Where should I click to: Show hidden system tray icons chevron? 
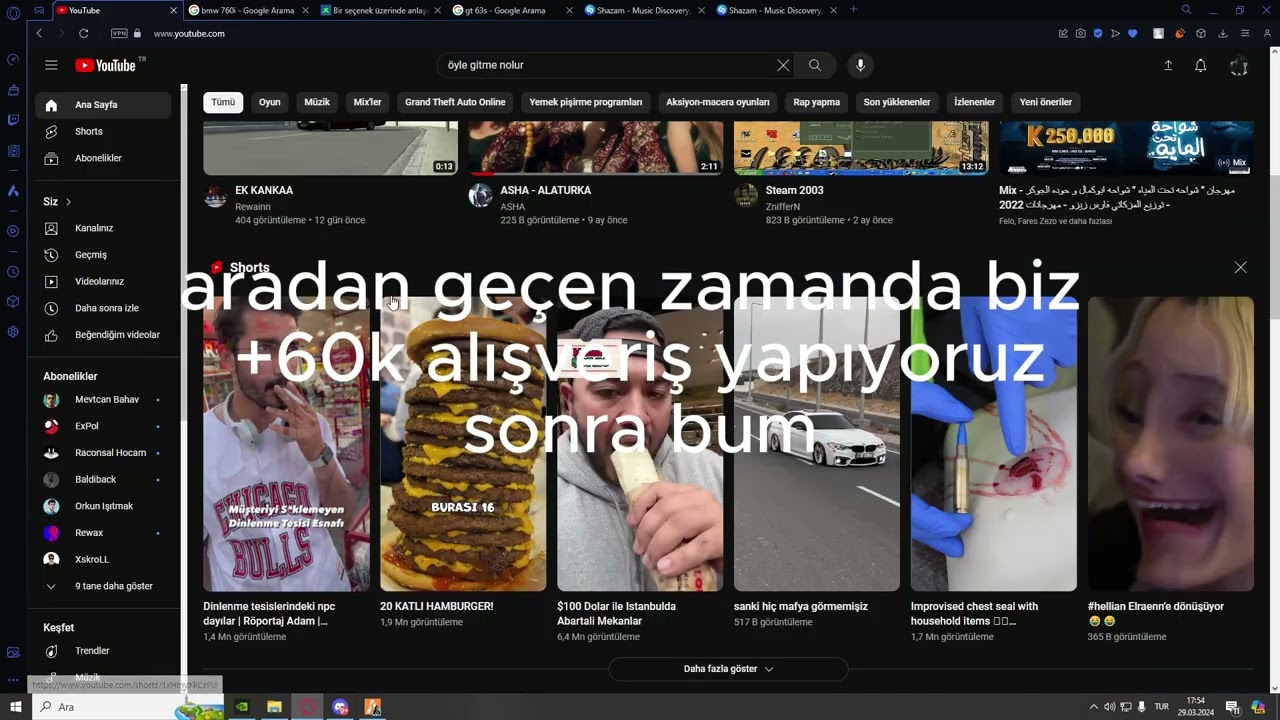tap(1093, 707)
